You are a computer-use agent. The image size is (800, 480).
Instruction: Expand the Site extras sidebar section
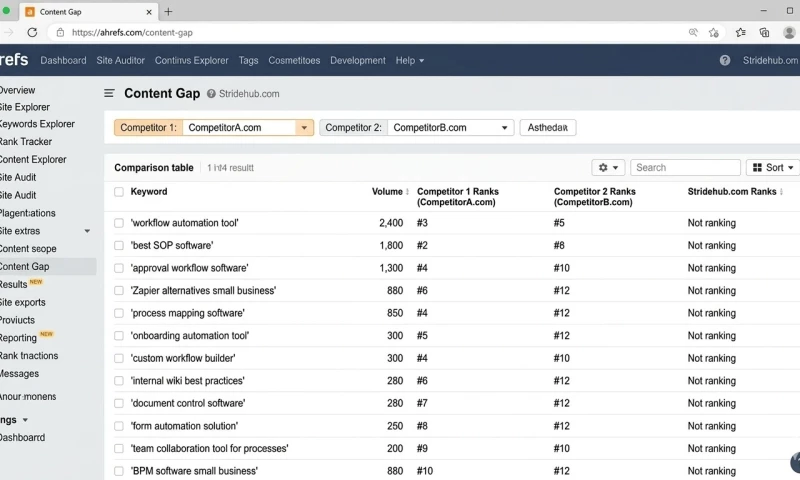(87, 231)
